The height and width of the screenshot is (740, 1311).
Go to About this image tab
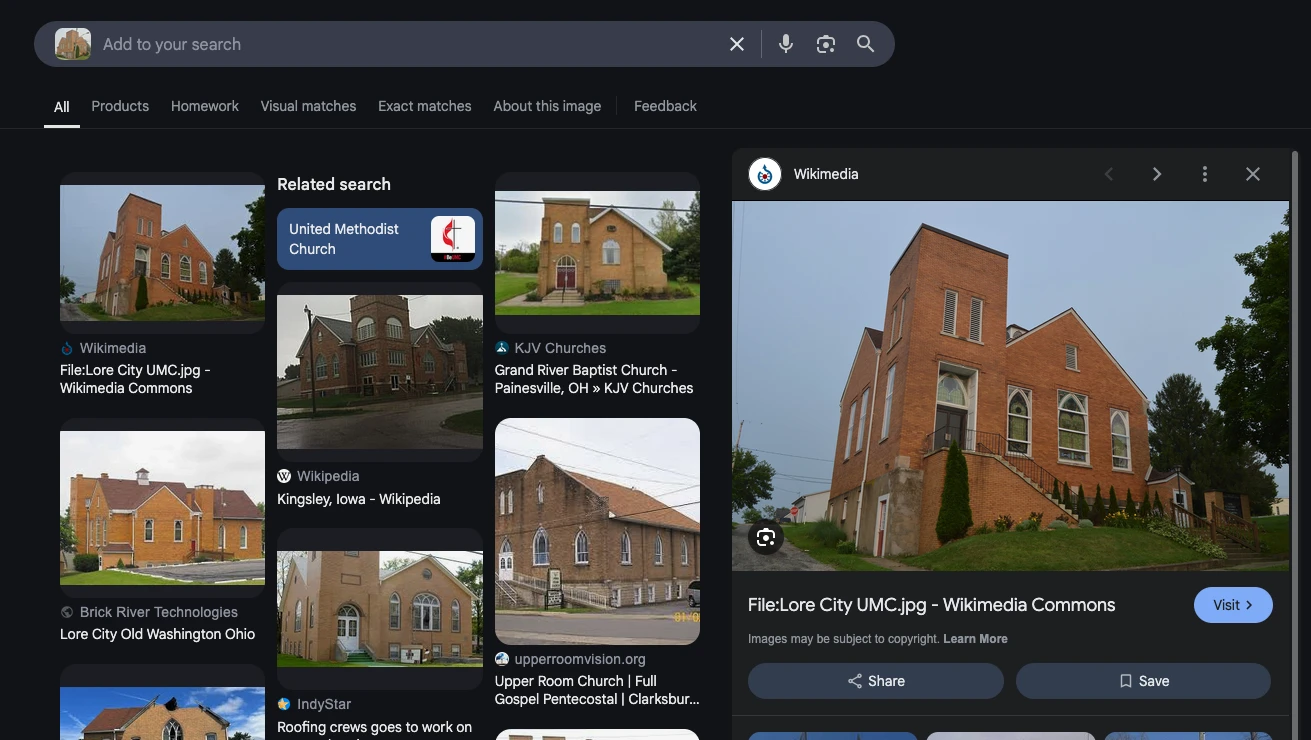point(547,106)
